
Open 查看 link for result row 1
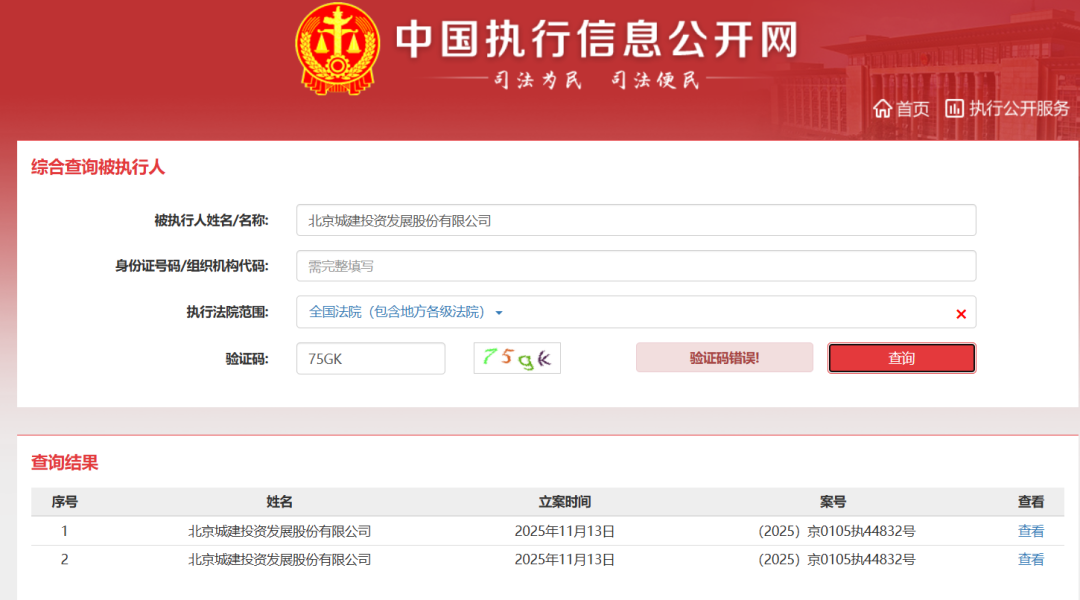pos(1030,531)
